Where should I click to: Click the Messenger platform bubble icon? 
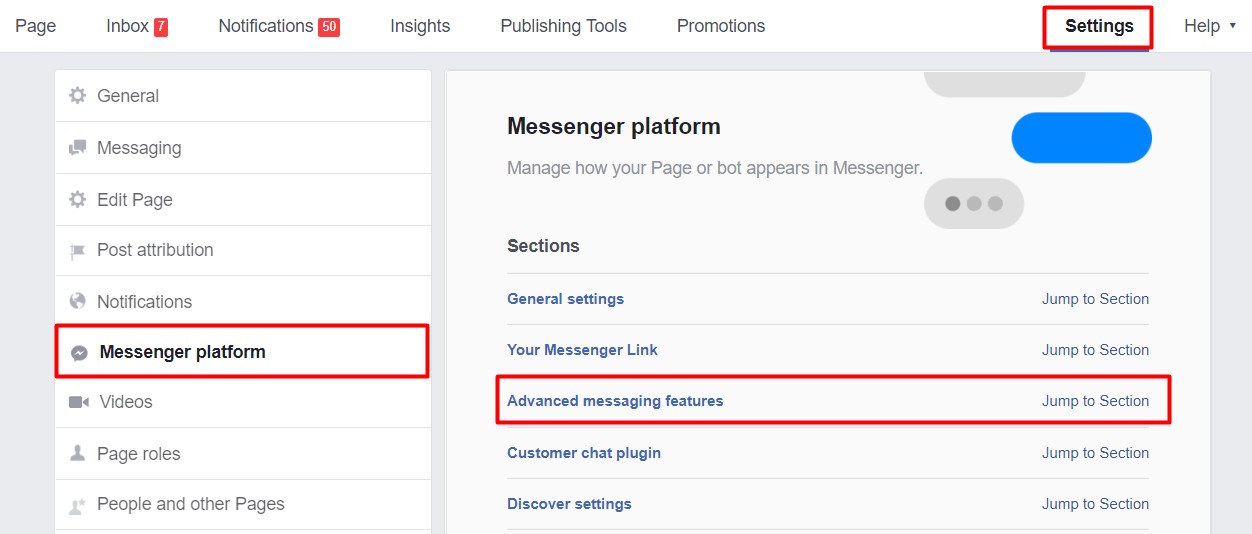(x=79, y=353)
